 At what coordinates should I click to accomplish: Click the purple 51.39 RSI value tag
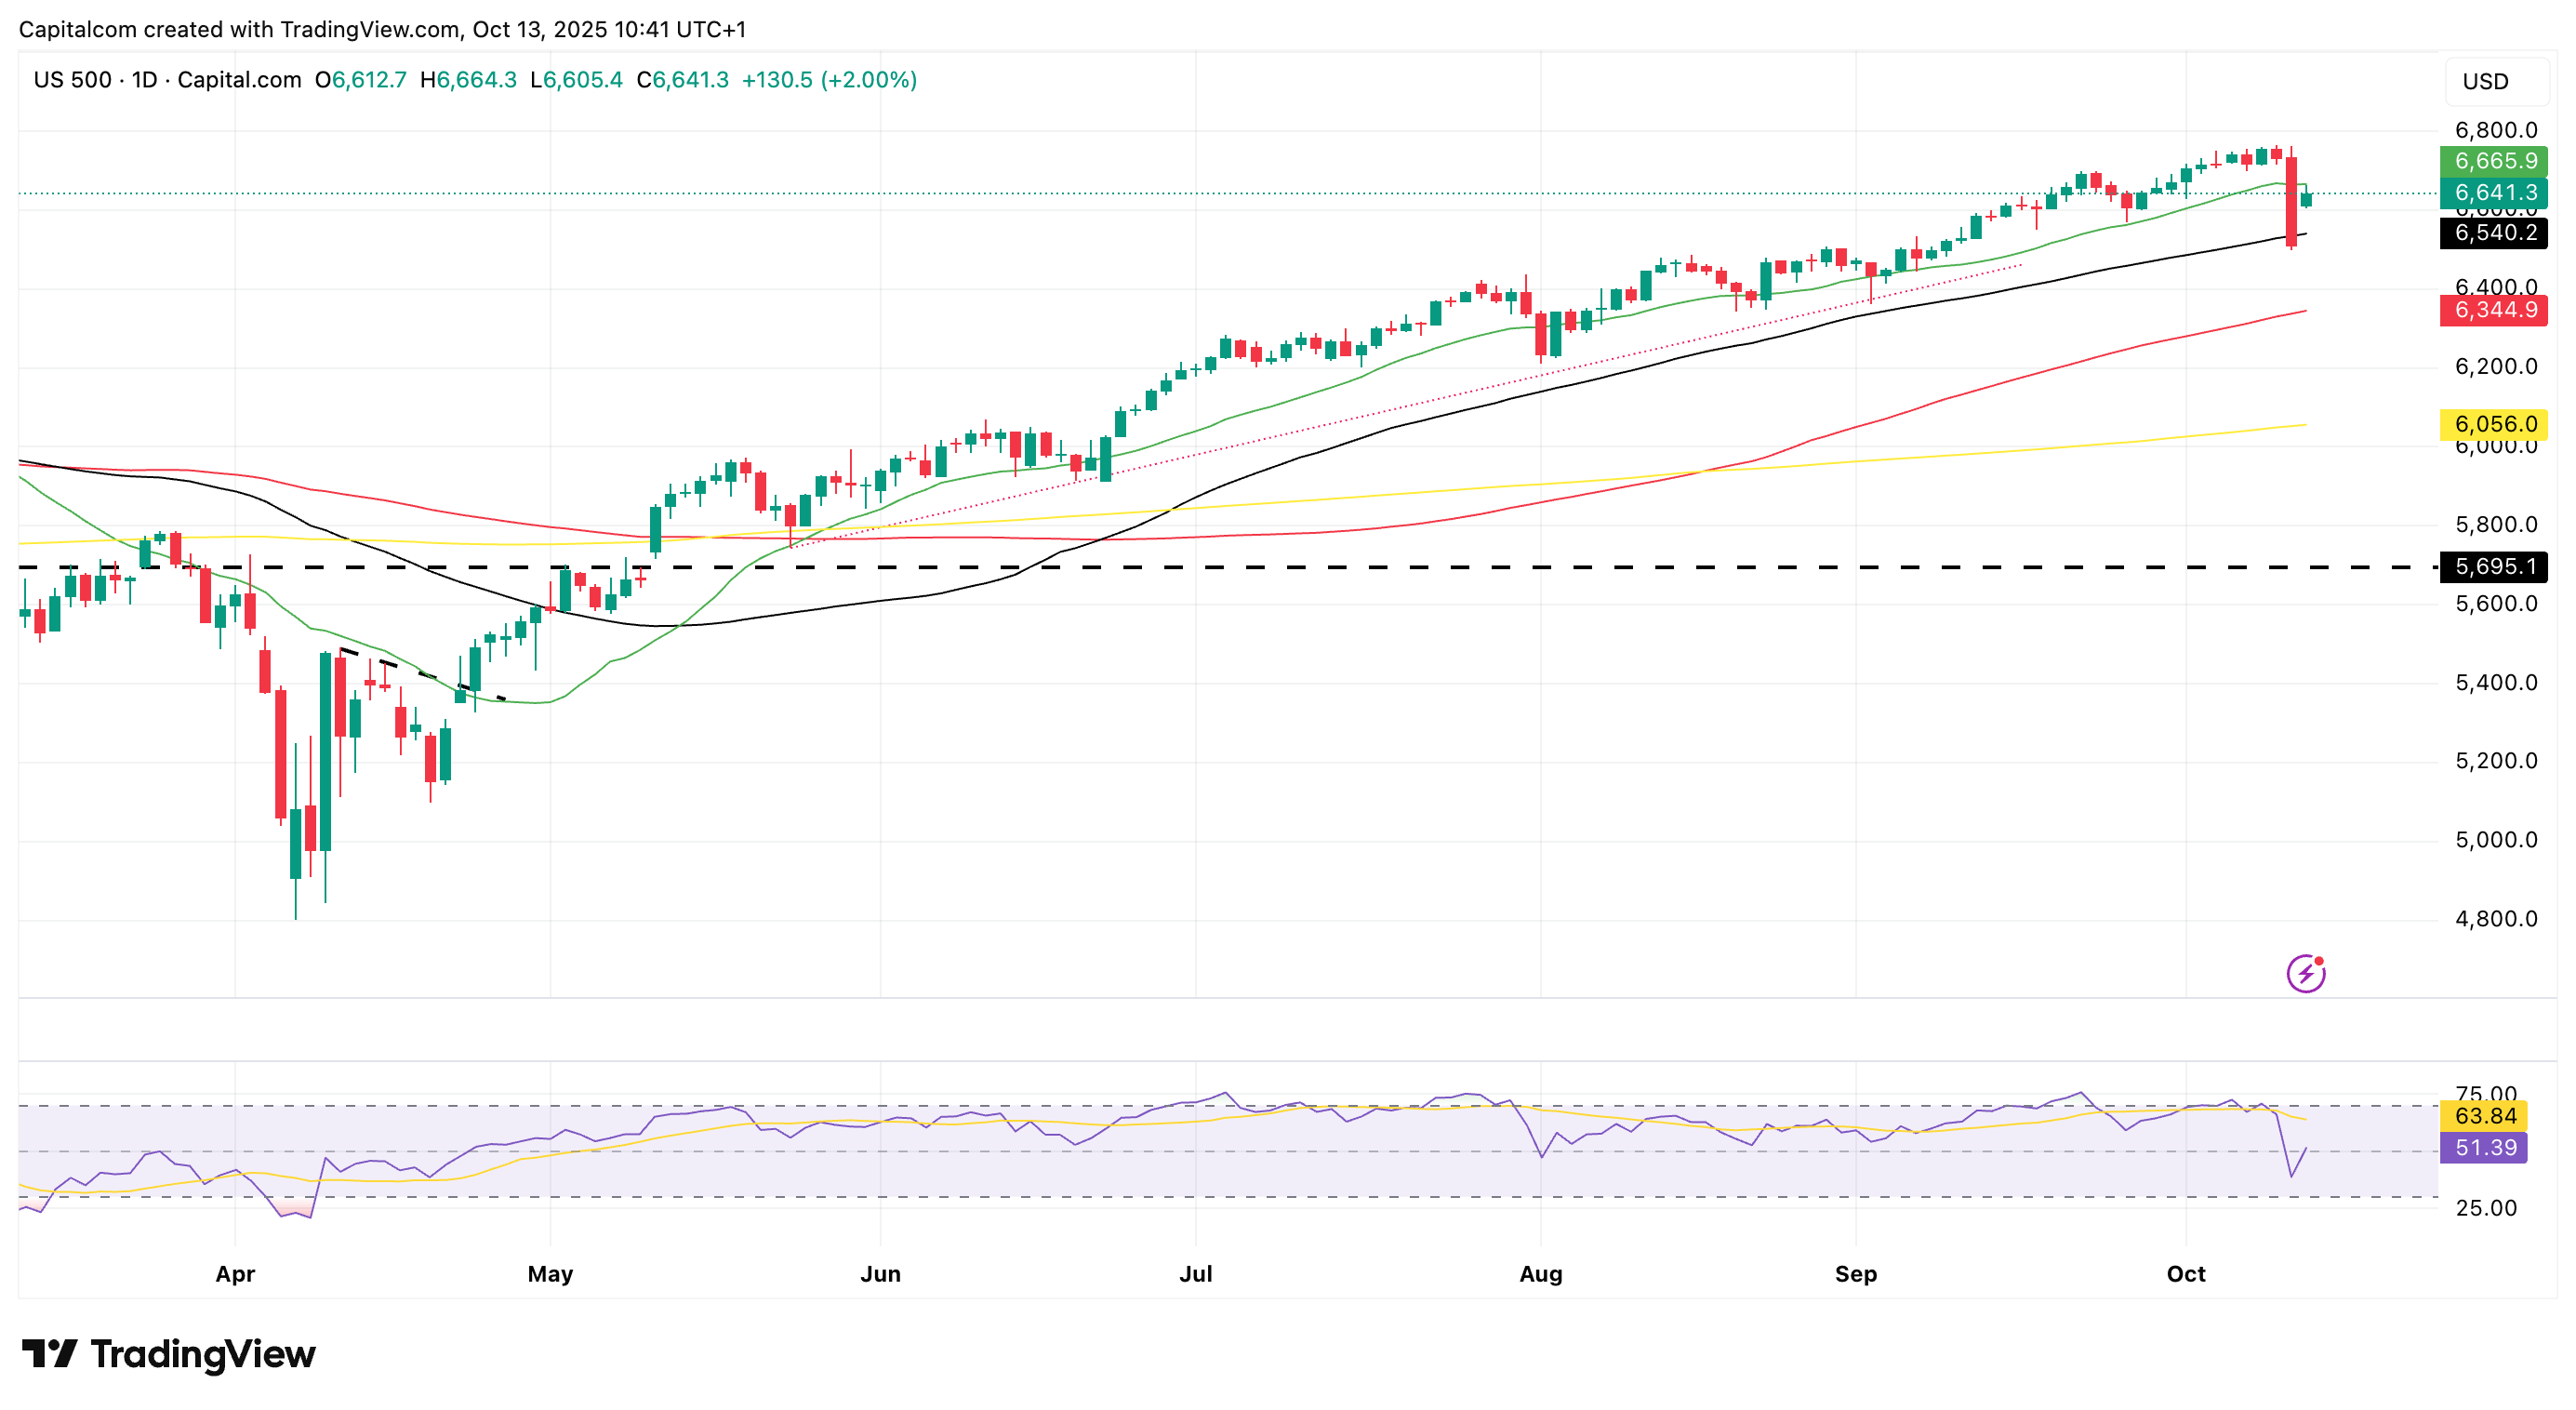pyautogui.click(x=2484, y=1147)
